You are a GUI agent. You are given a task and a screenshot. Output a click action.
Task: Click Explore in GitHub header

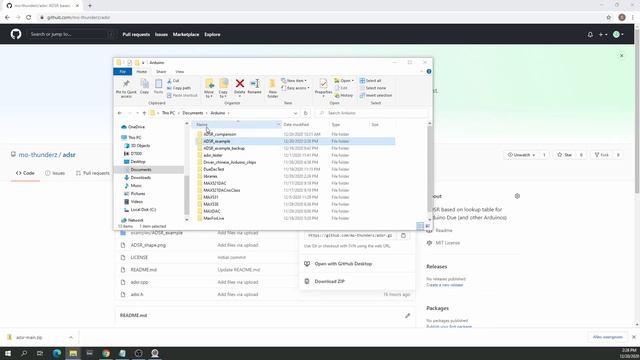212,35
